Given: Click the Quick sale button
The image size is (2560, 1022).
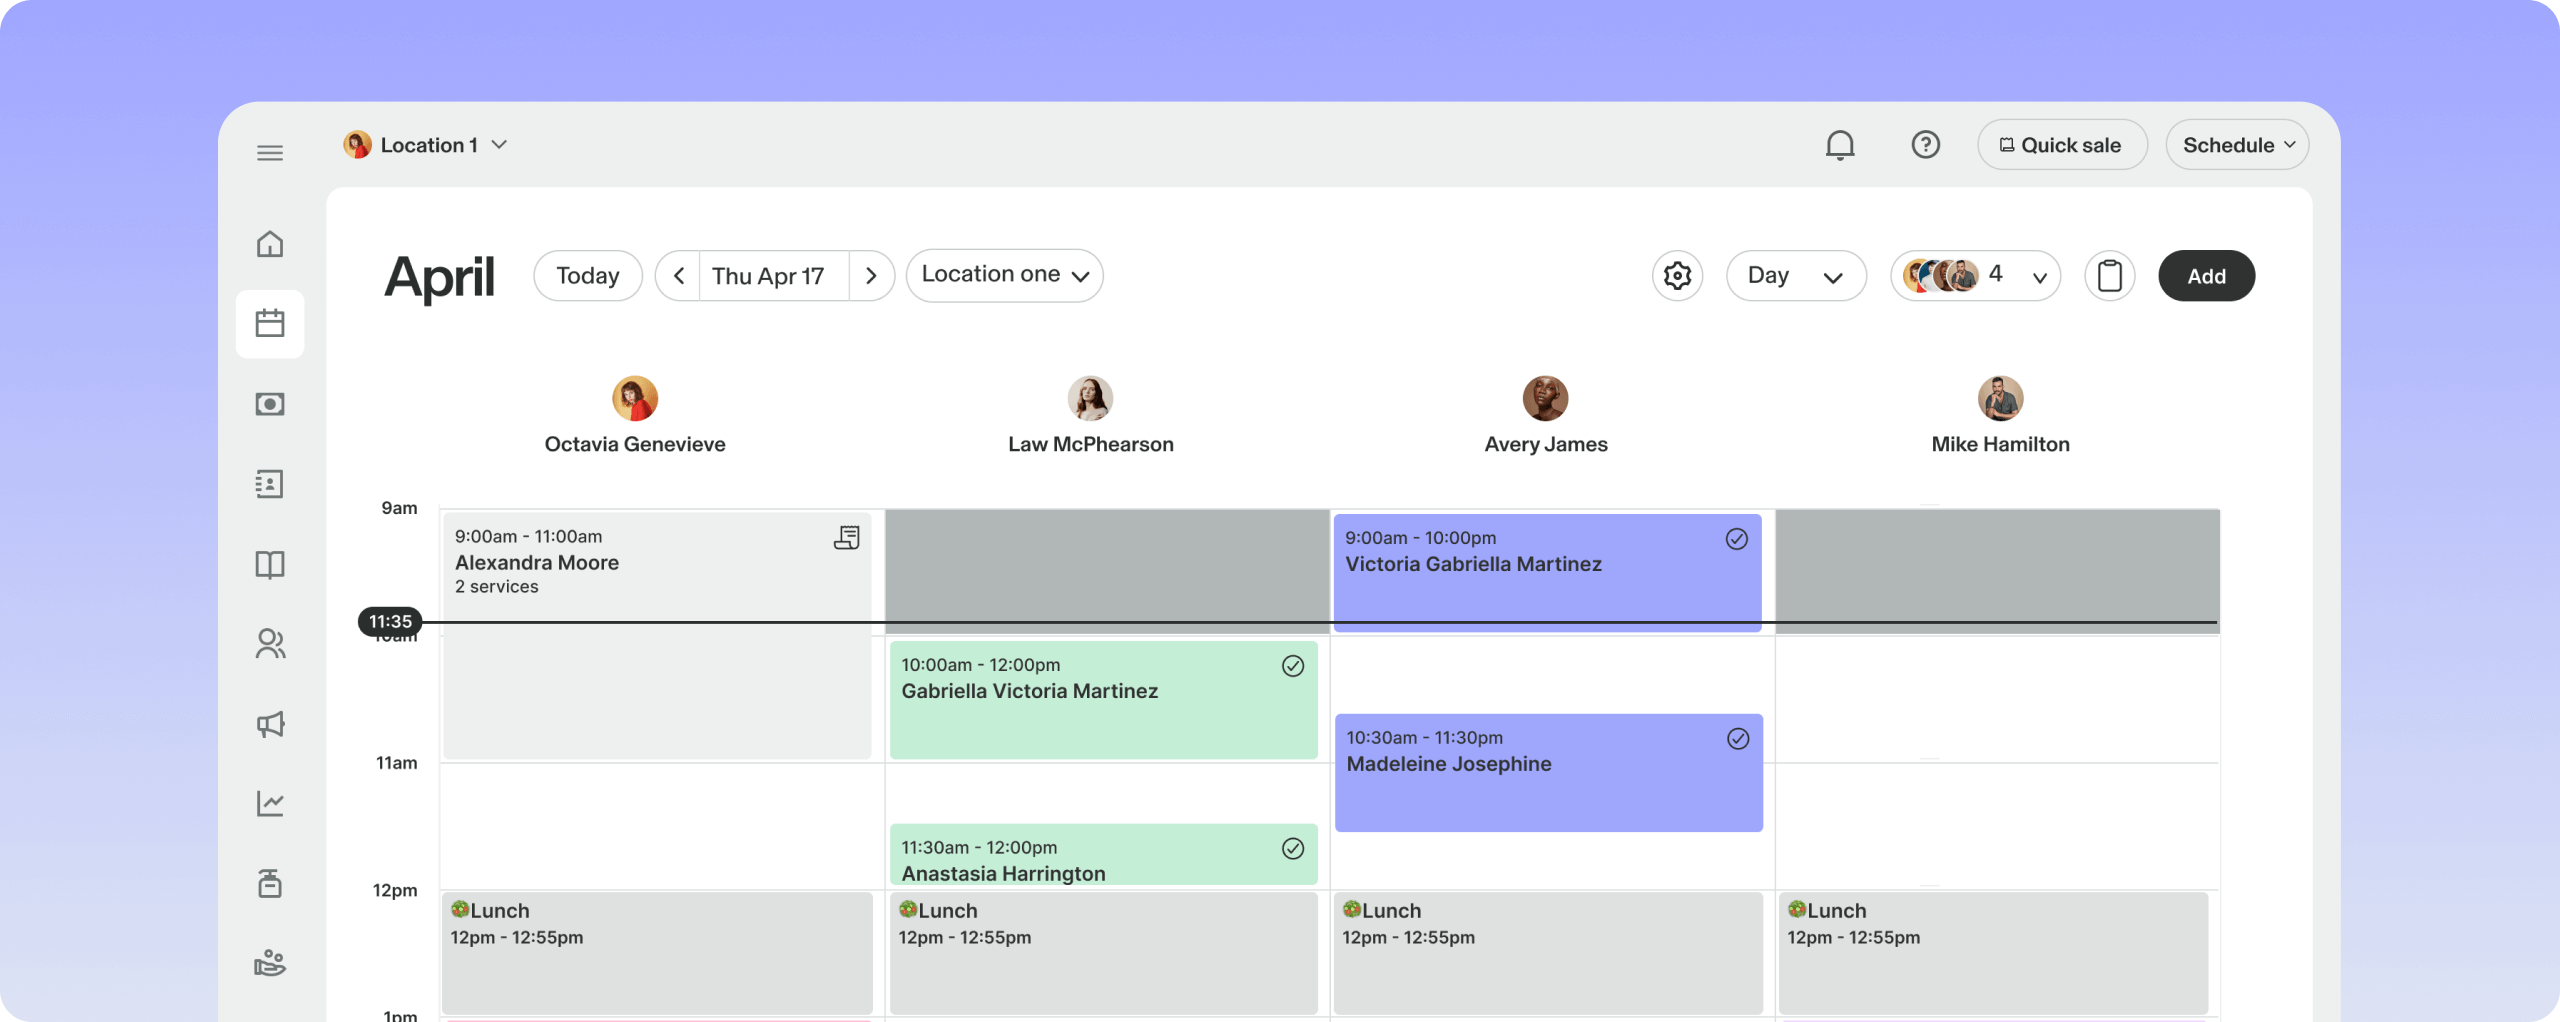Looking at the screenshot, I should (x=2062, y=145).
